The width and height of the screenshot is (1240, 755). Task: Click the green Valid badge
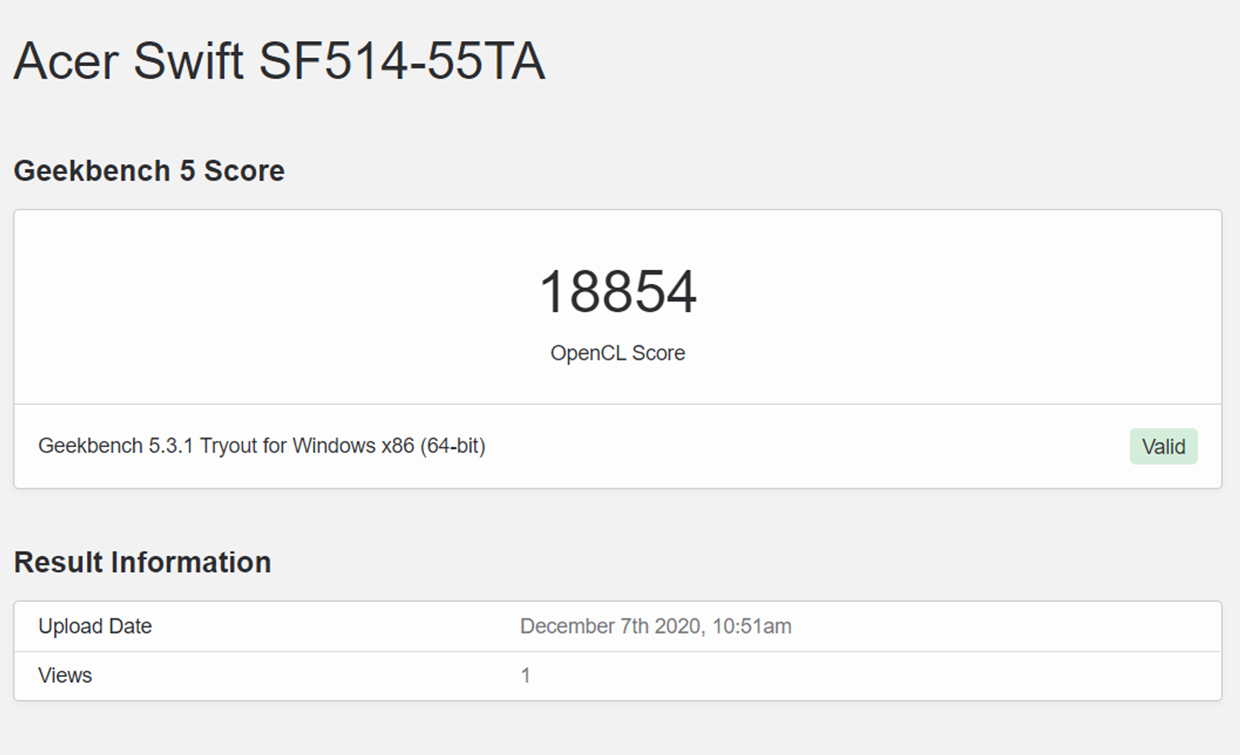click(1163, 447)
